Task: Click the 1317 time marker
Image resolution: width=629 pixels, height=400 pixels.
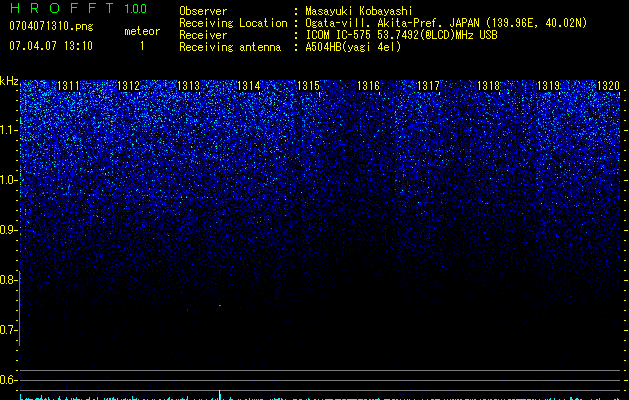Action: click(428, 86)
